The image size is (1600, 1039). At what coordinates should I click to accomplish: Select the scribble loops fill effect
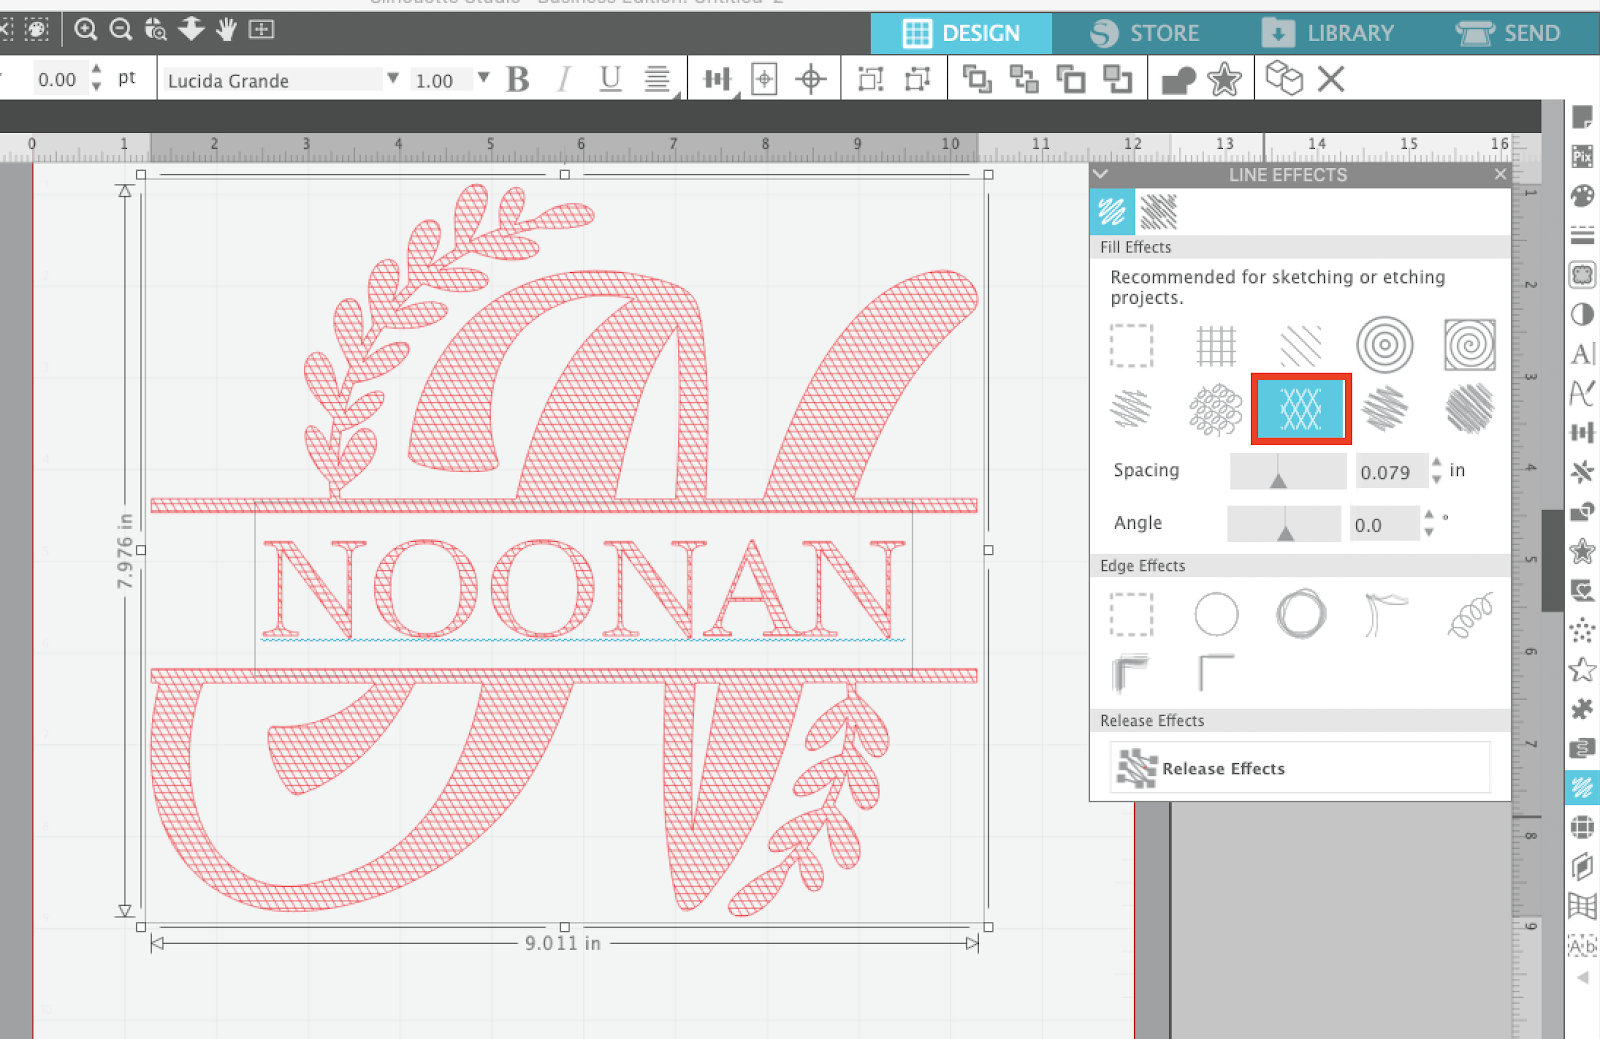click(1216, 409)
